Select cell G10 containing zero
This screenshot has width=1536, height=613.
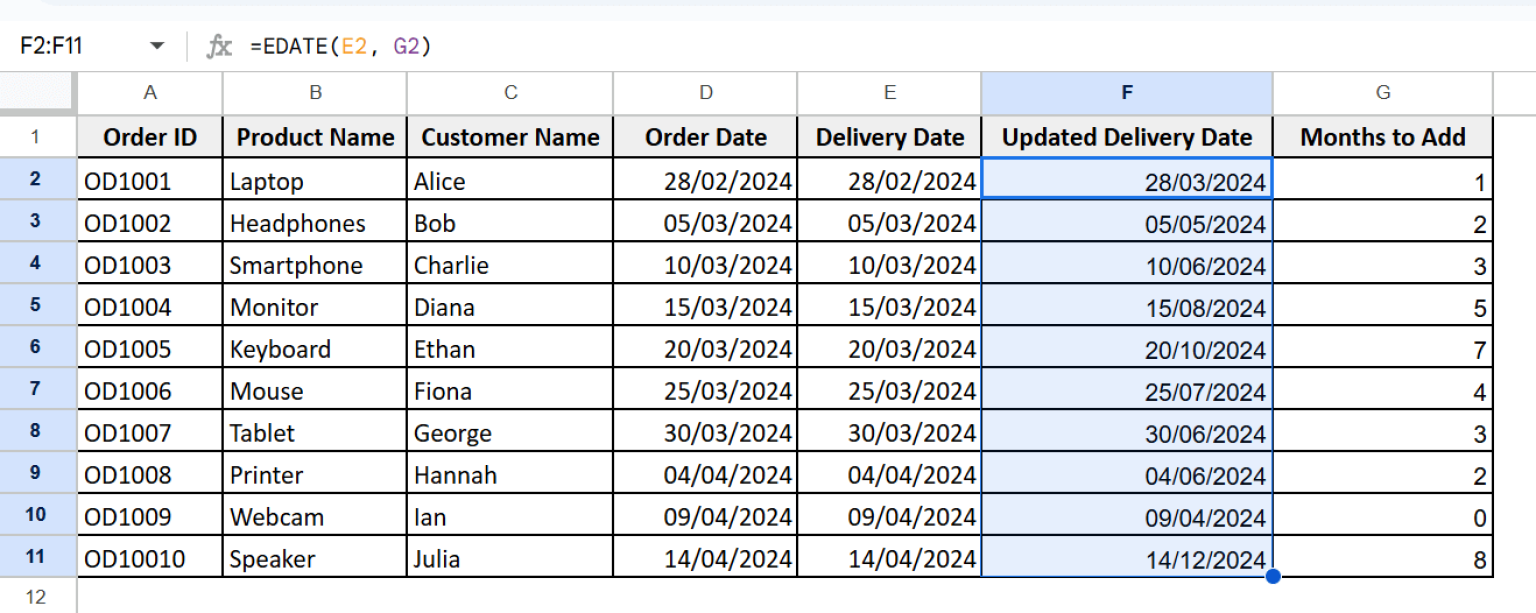click(1383, 516)
